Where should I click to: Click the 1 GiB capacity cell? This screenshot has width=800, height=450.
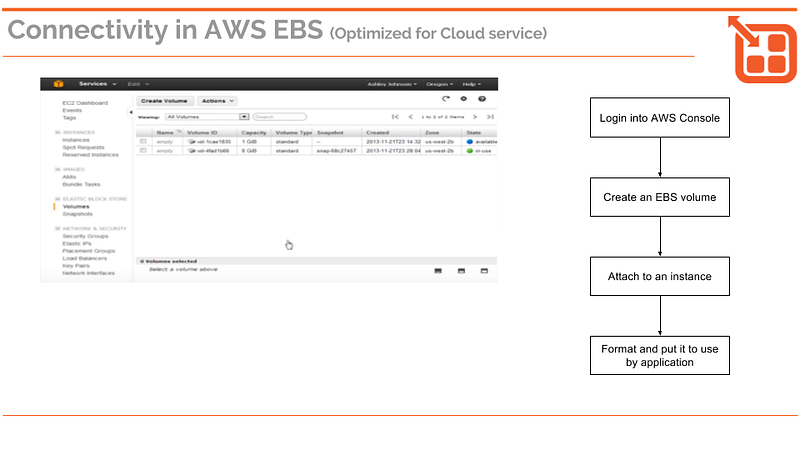[x=249, y=142]
